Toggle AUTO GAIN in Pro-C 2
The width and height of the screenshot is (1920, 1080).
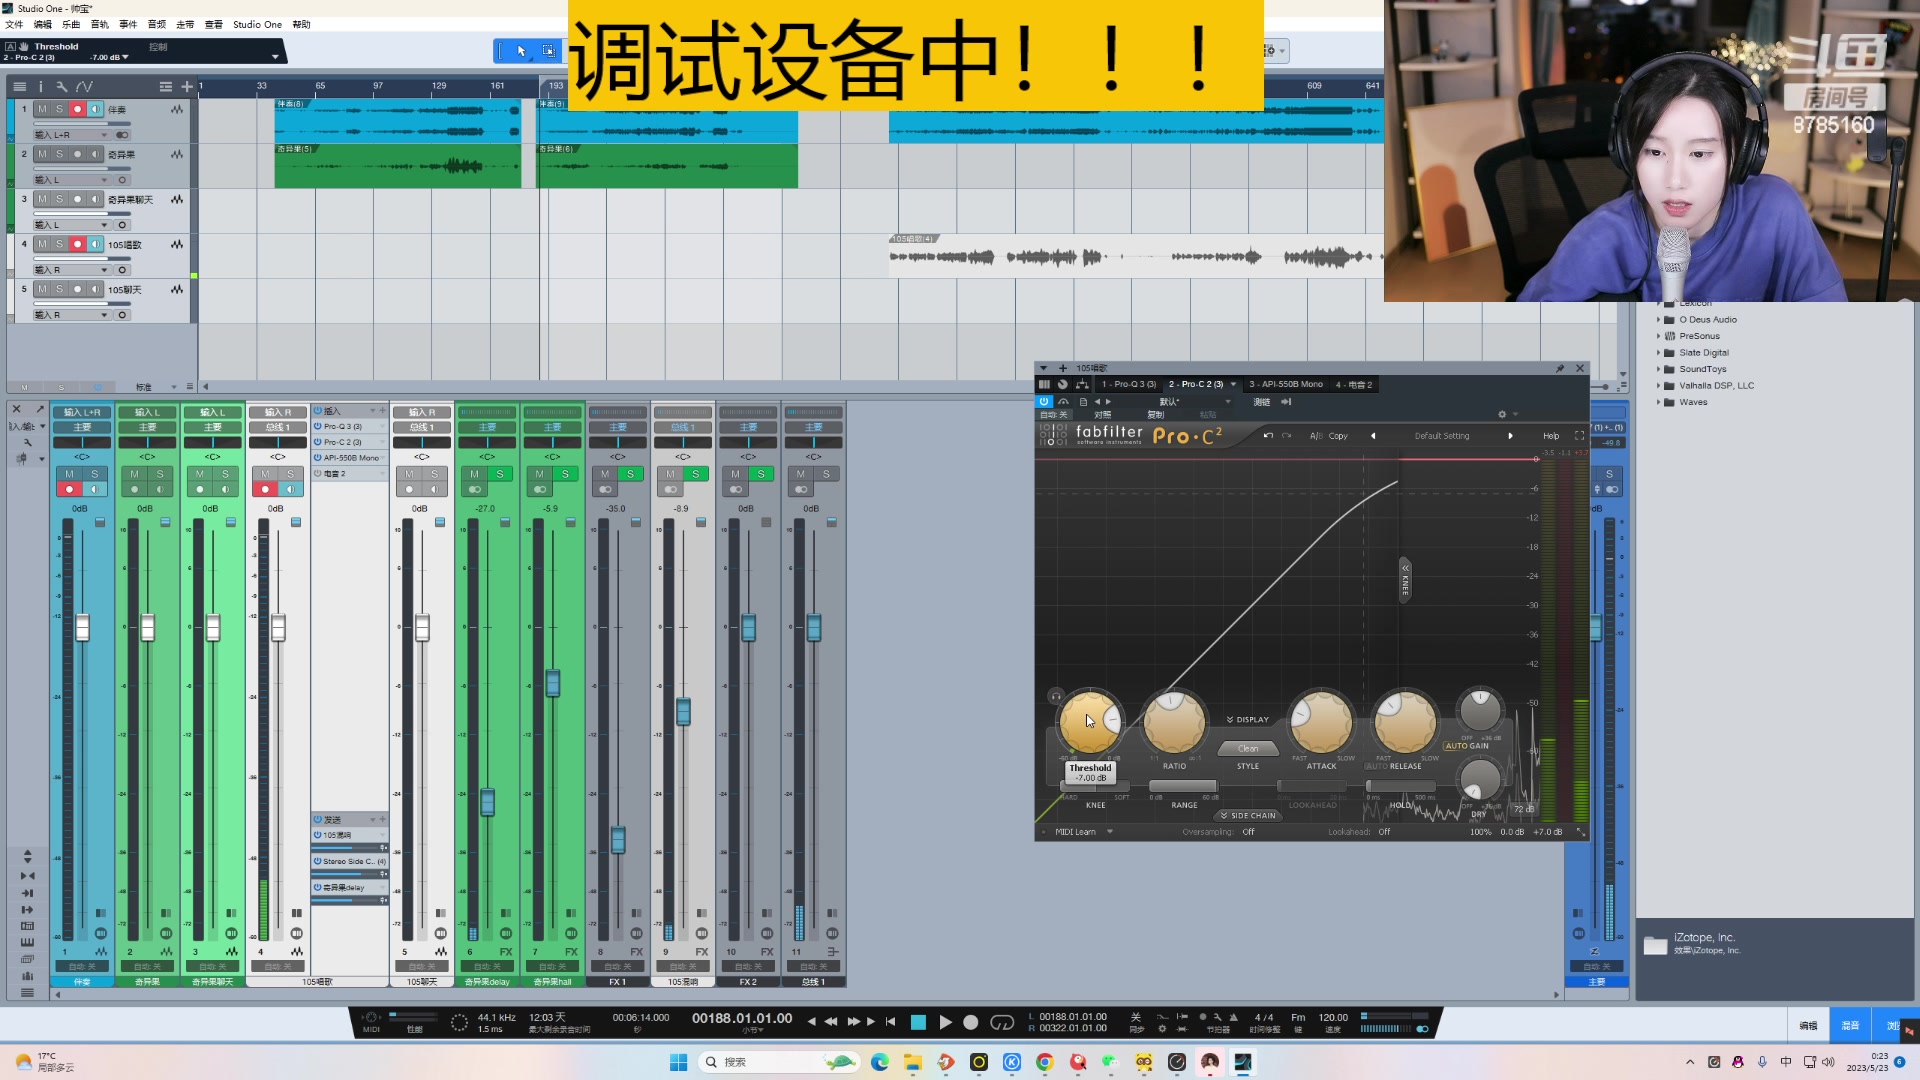(1466, 746)
